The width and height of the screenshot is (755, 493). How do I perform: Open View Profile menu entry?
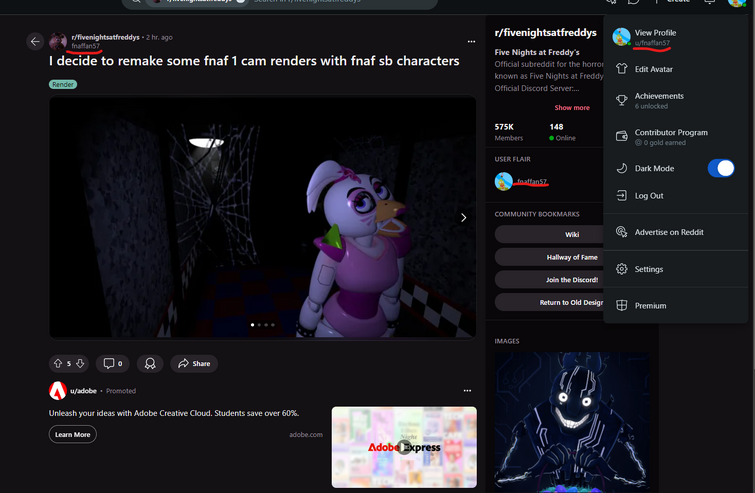pos(675,37)
